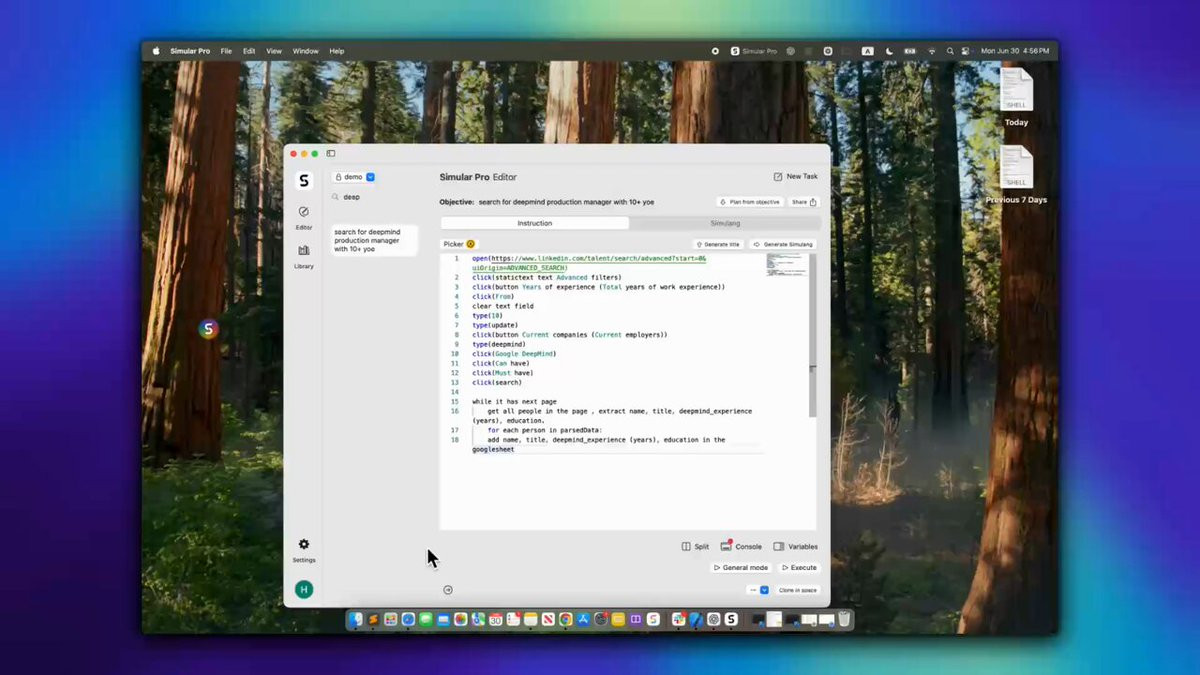Click the Execute button
Image resolution: width=1200 pixels, height=675 pixels.
(799, 567)
